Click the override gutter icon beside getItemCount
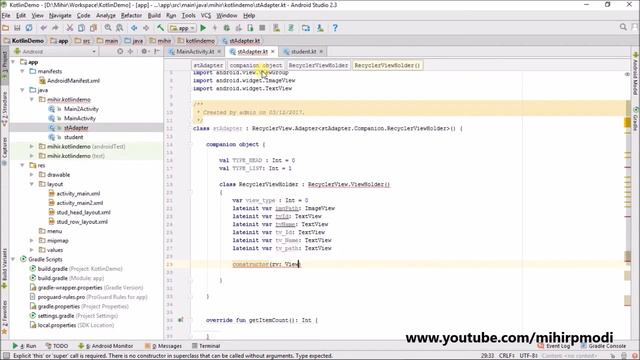The image size is (640, 360). (181, 320)
